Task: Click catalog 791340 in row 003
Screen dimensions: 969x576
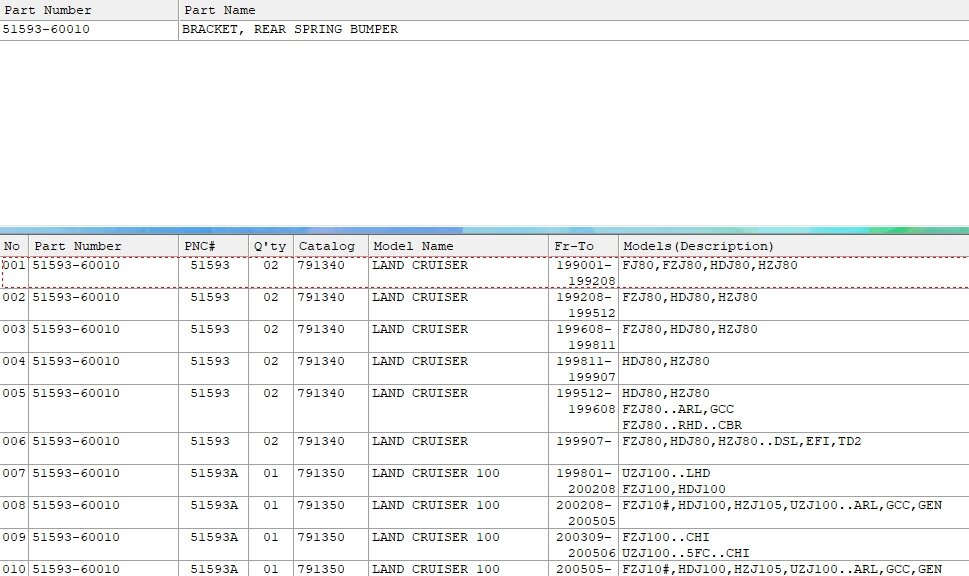Action: [321, 329]
